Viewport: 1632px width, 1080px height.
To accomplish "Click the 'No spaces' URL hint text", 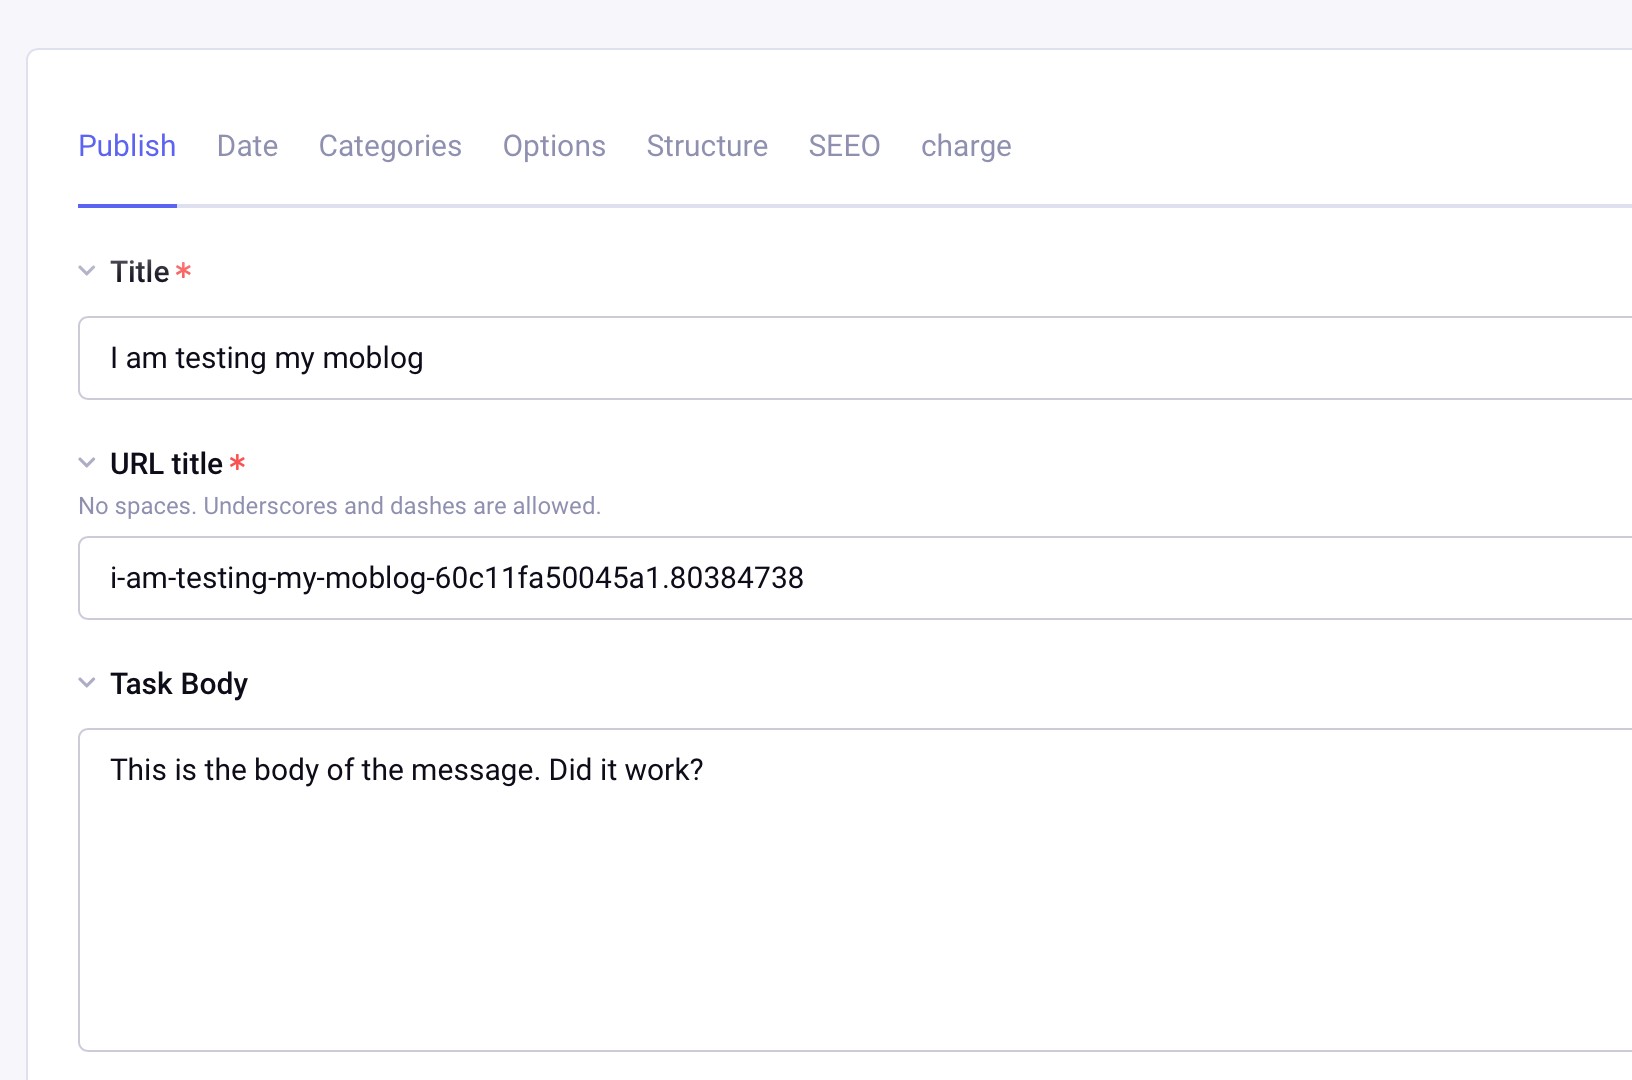I will tap(339, 506).
